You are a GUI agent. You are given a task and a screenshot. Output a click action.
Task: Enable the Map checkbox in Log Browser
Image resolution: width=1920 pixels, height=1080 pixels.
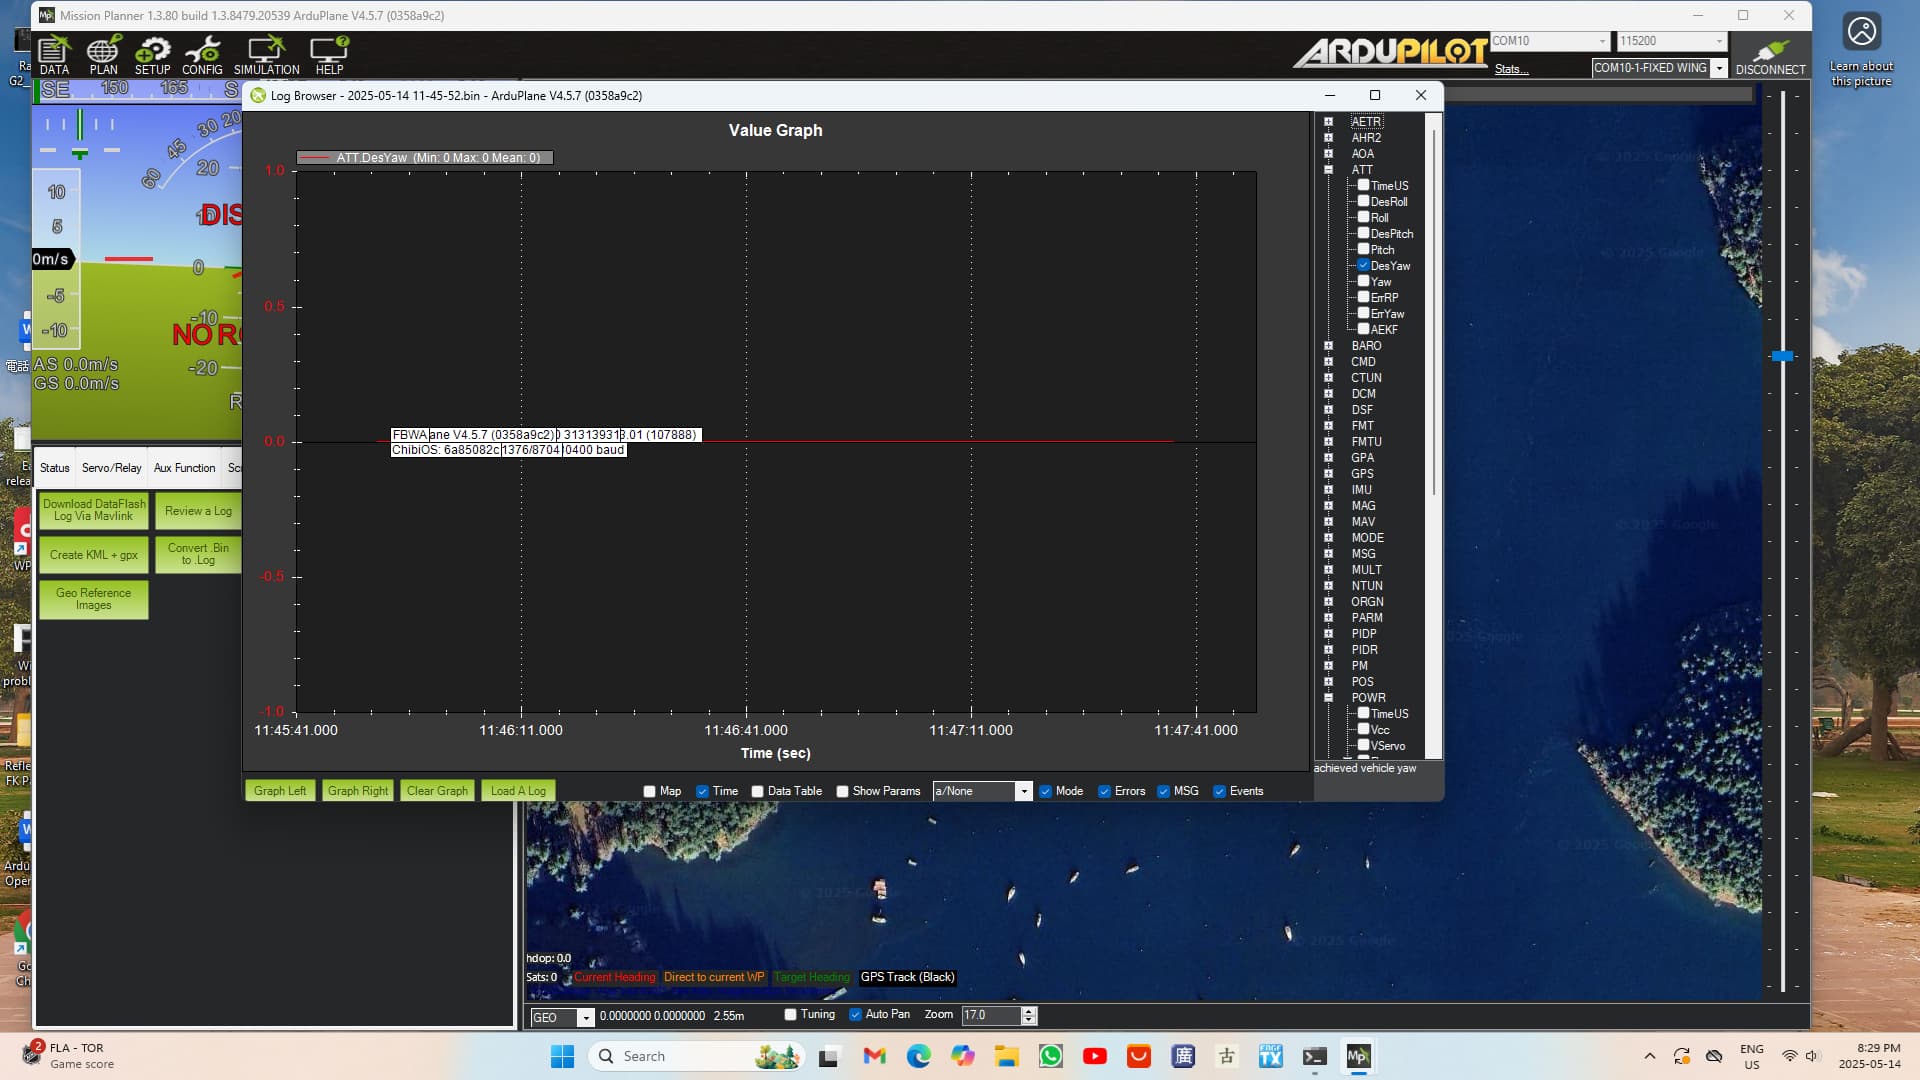(x=649, y=791)
